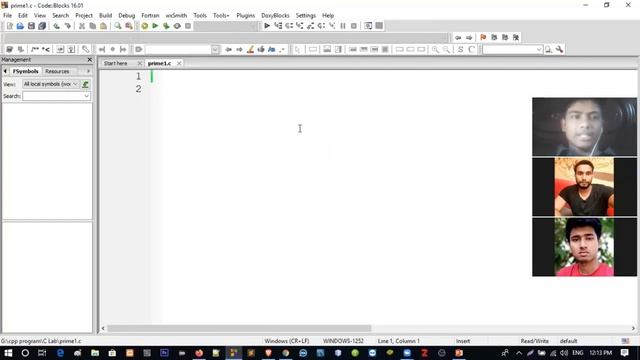Screen dimensions: 640x360
Task: Redo the last undone edit
Action: click(x=68, y=26)
